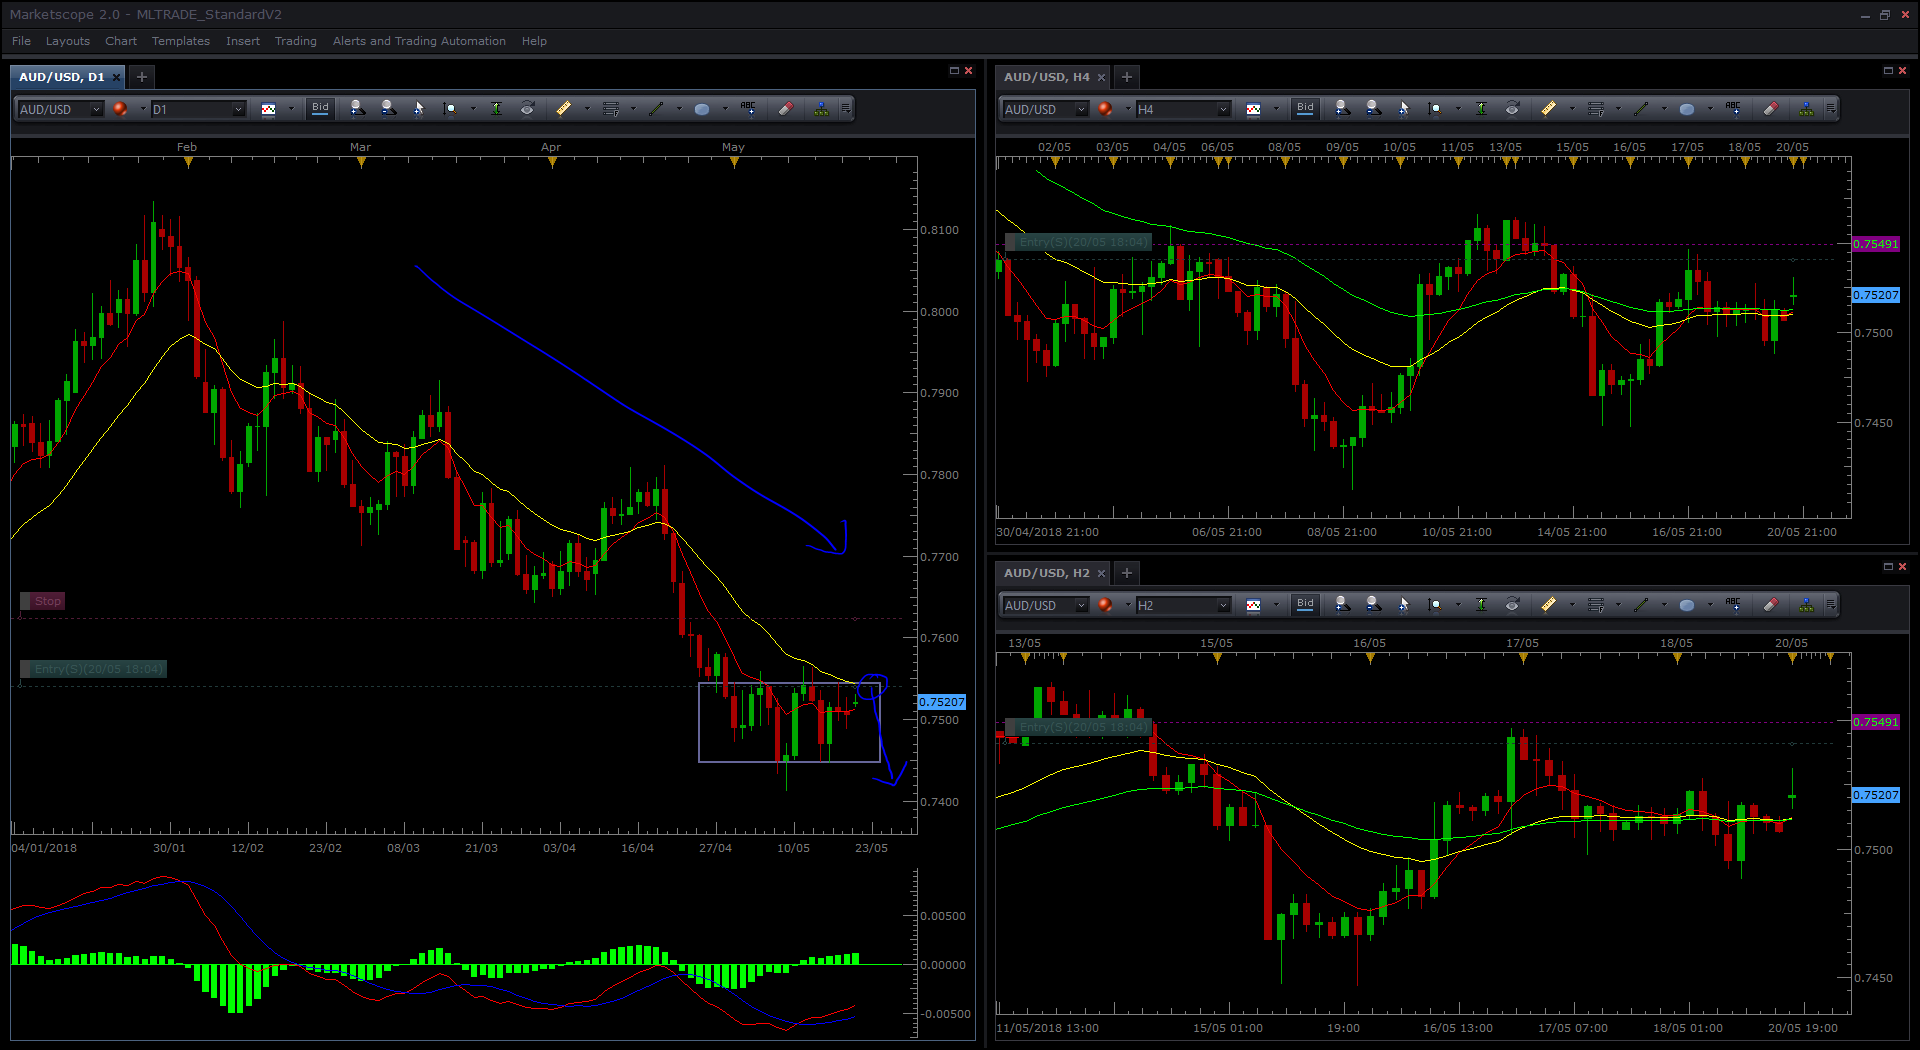Screen dimensions: 1920x1050
Task: Click the 0.75207 price marker on D1 axis
Action: tap(942, 702)
